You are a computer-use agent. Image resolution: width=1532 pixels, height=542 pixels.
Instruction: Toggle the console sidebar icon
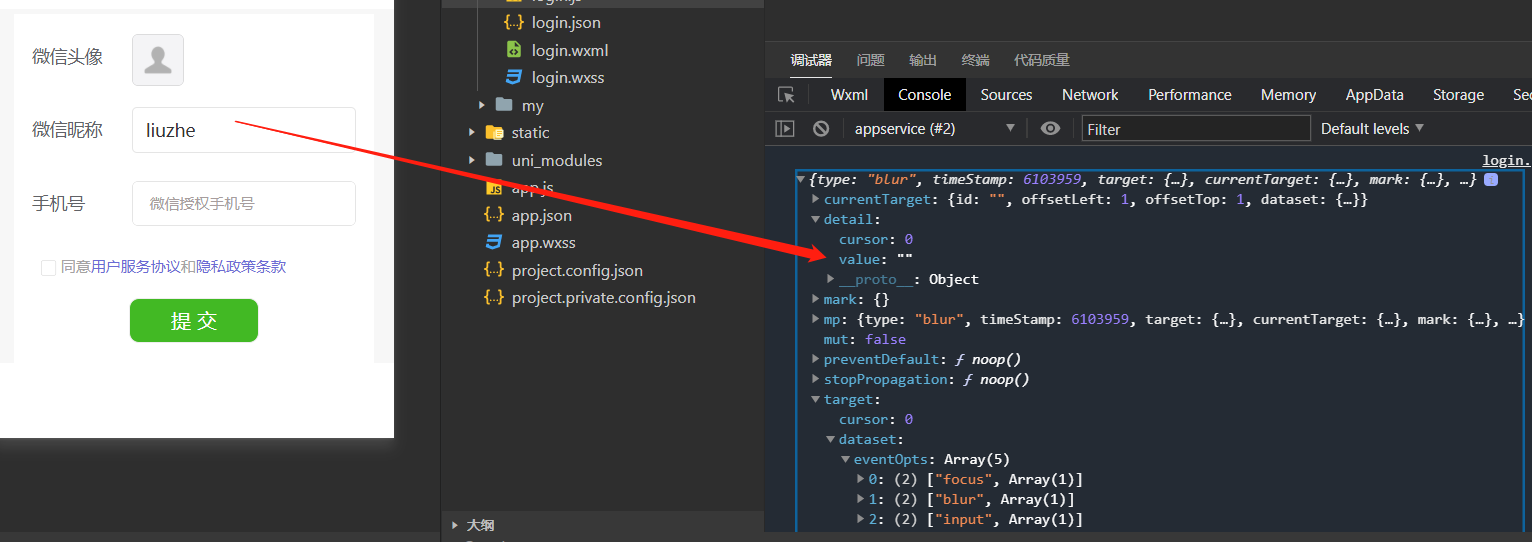click(x=786, y=128)
